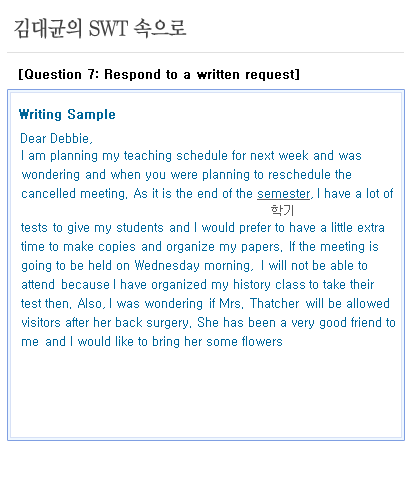Click the name 'Thatcher' in the text

275,304
